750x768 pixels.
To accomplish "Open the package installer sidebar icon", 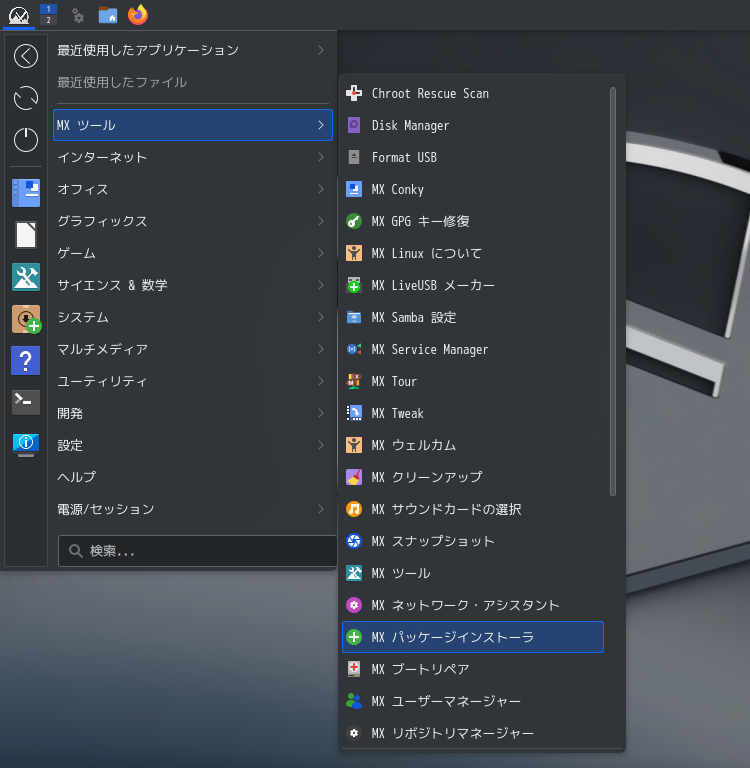I will [x=26, y=319].
